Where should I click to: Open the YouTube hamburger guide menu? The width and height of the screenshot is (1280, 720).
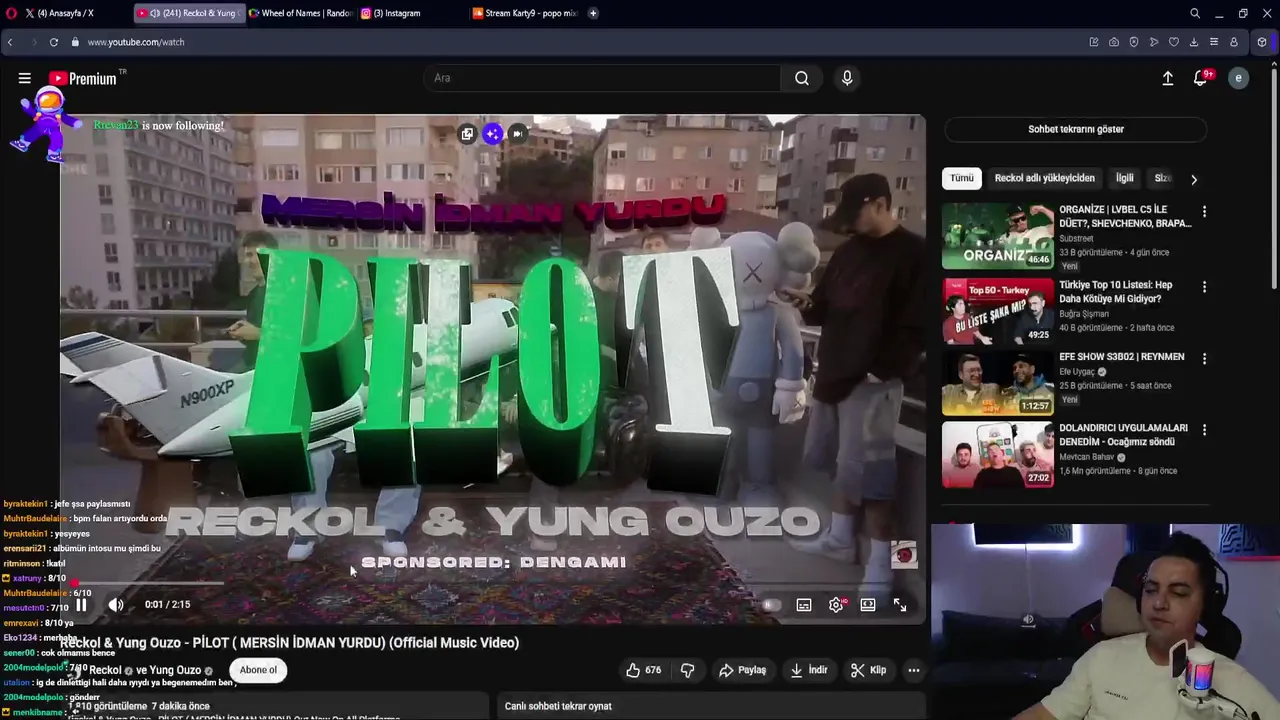tap(24, 78)
